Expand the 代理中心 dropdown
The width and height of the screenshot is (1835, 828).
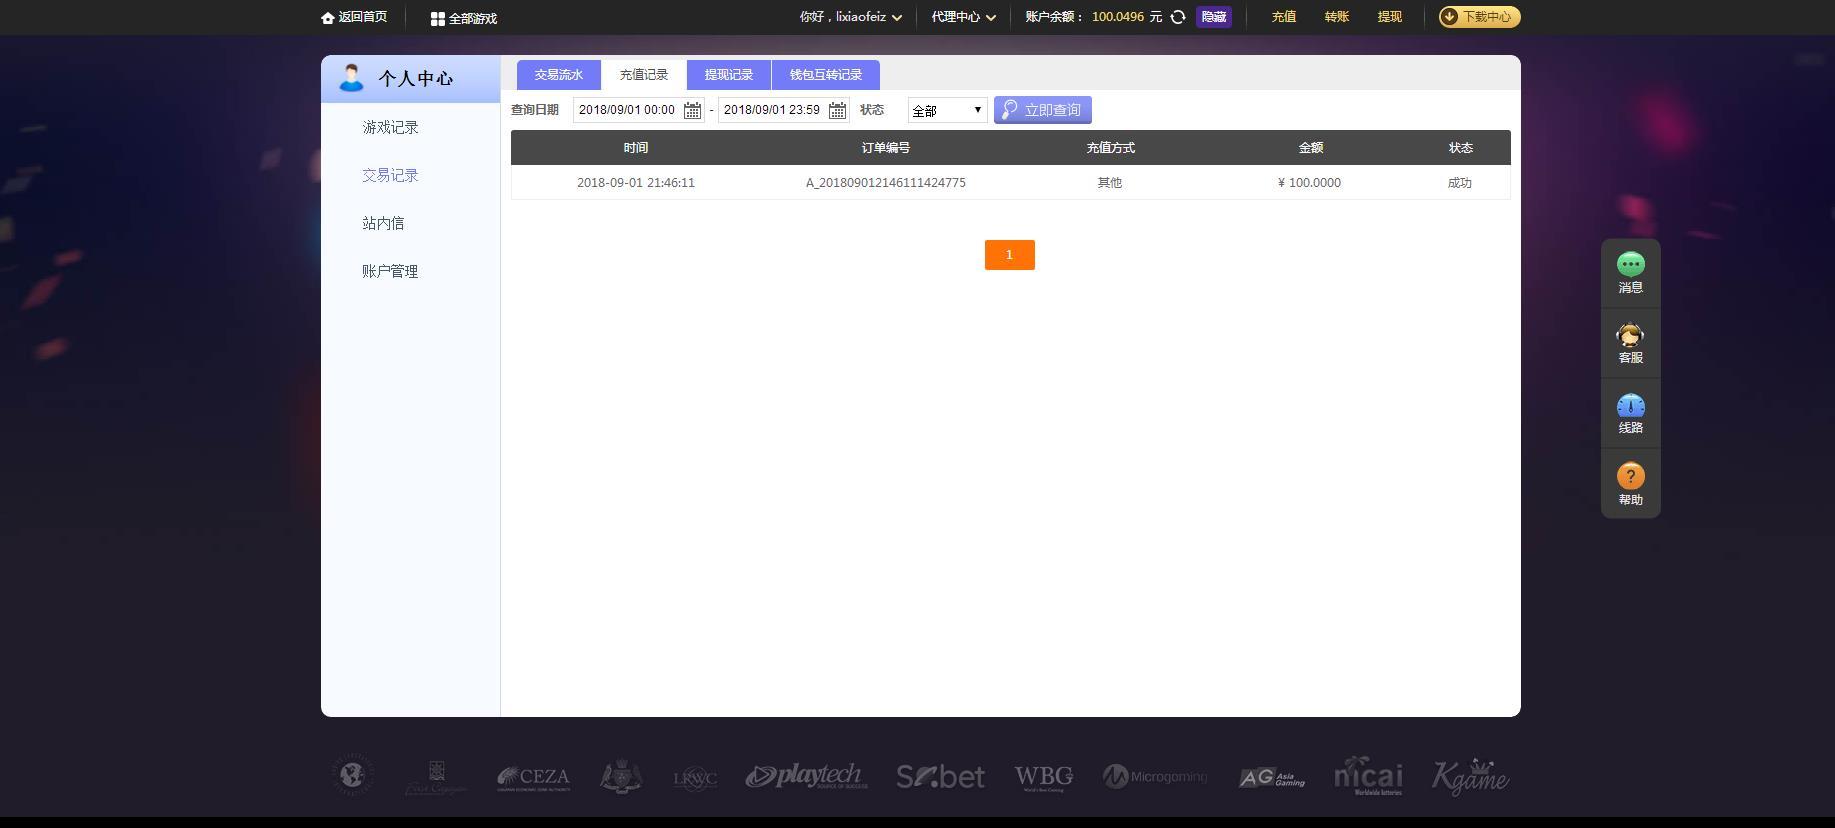[964, 17]
